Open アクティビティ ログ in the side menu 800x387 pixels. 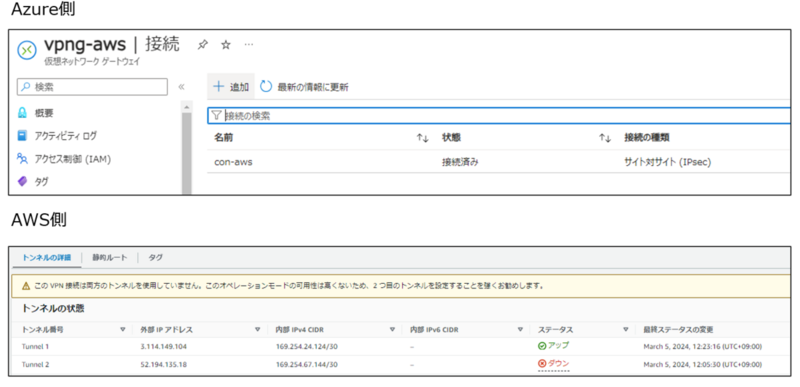[65, 136]
